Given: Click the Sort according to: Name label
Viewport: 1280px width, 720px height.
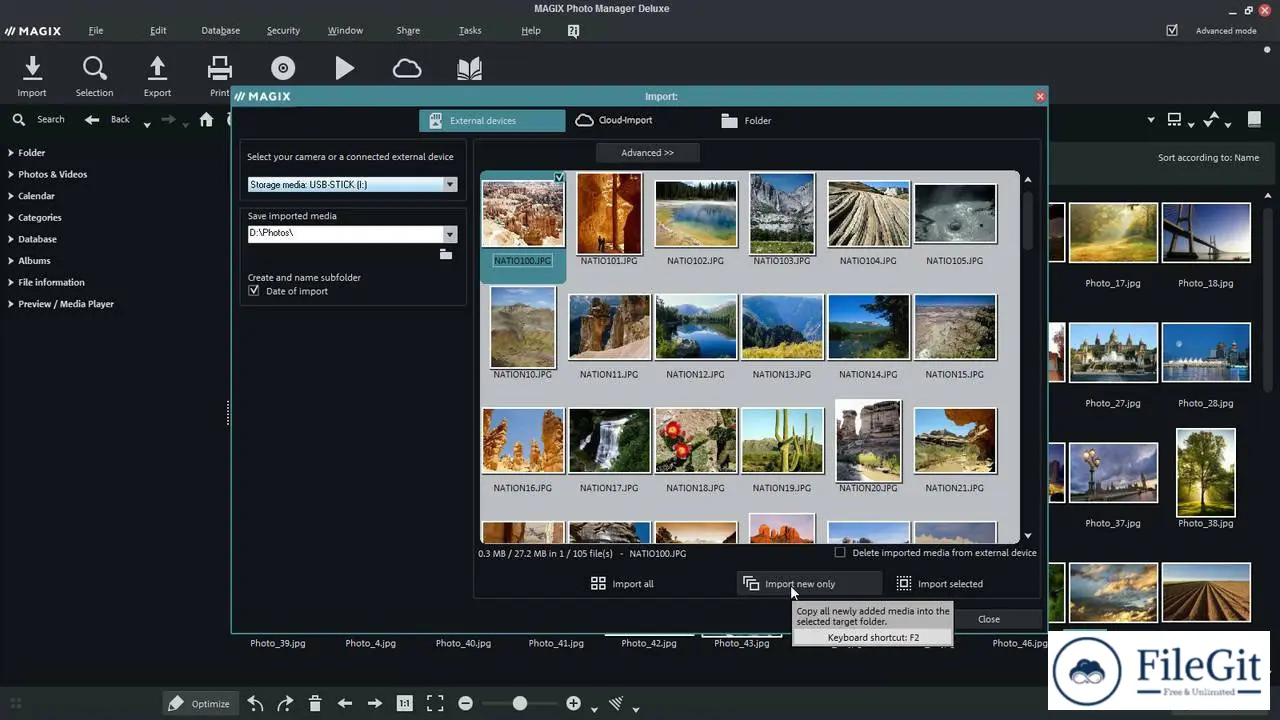Looking at the screenshot, I should pyautogui.click(x=1208, y=157).
